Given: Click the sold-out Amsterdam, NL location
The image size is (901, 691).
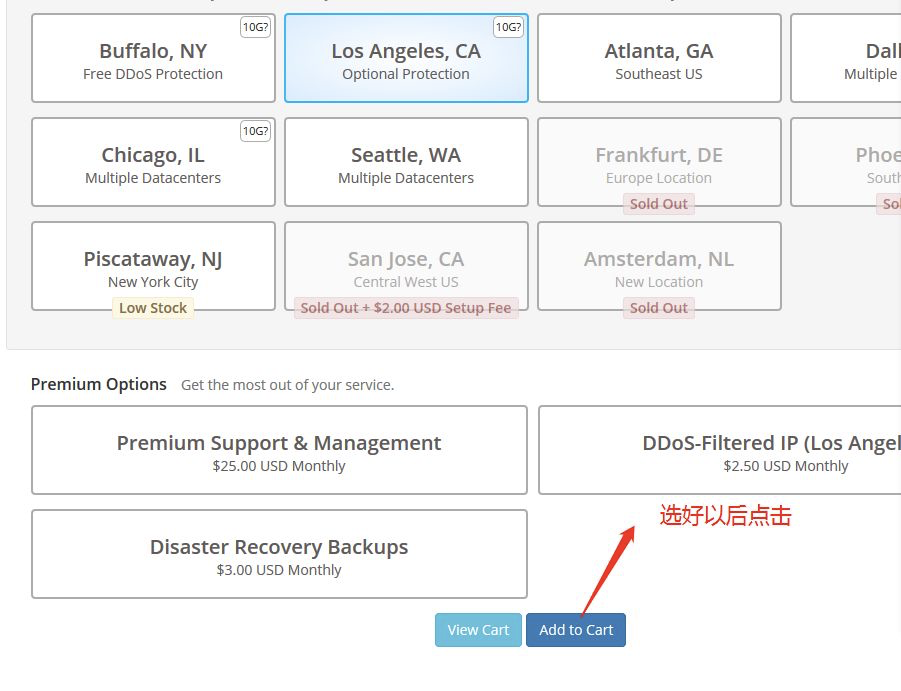Looking at the screenshot, I should click(659, 266).
